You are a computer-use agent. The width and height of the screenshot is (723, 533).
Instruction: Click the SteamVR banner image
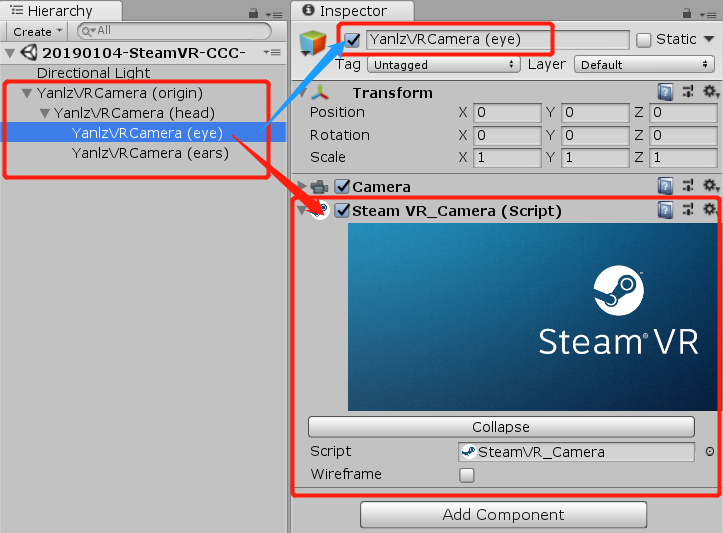tap(533, 317)
